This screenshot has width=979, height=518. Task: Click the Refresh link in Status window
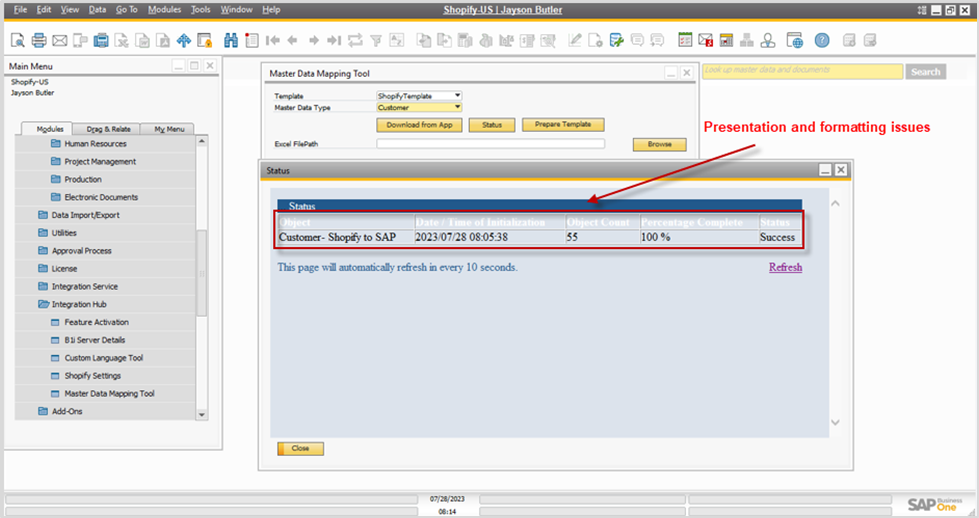coord(785,267)
